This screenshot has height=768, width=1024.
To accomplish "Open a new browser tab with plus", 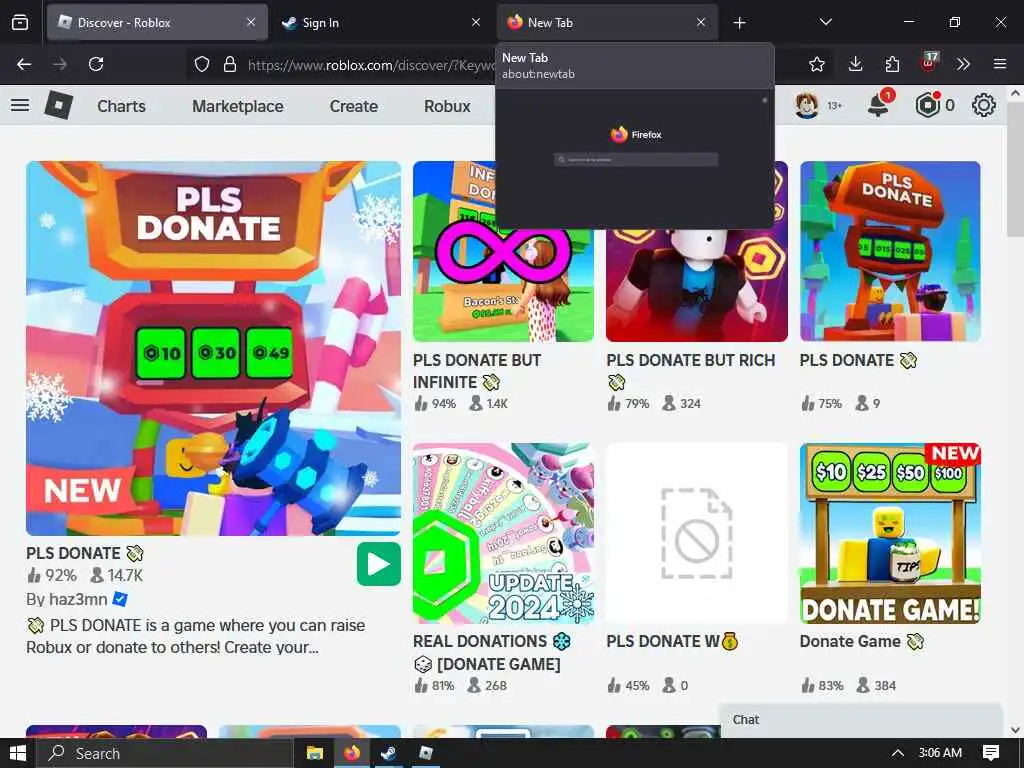I will click(x=739, y=23).
